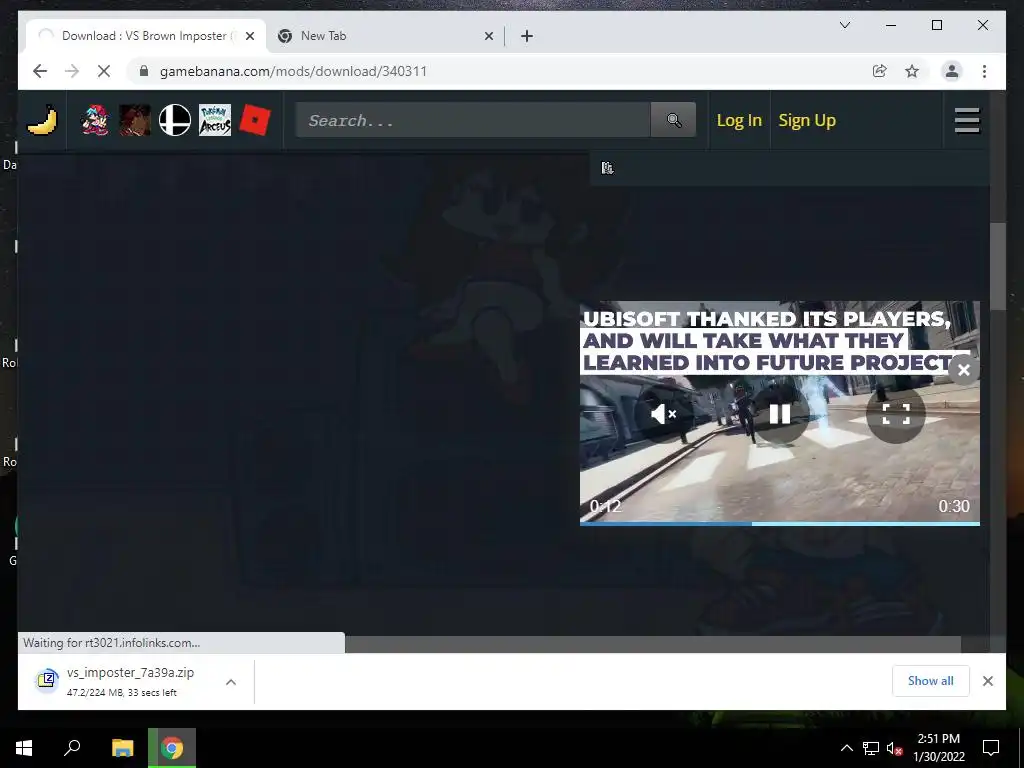Screen dimensions: 1024x768
Task: Open File Explorer from taskbar
Action: (122, 748)
